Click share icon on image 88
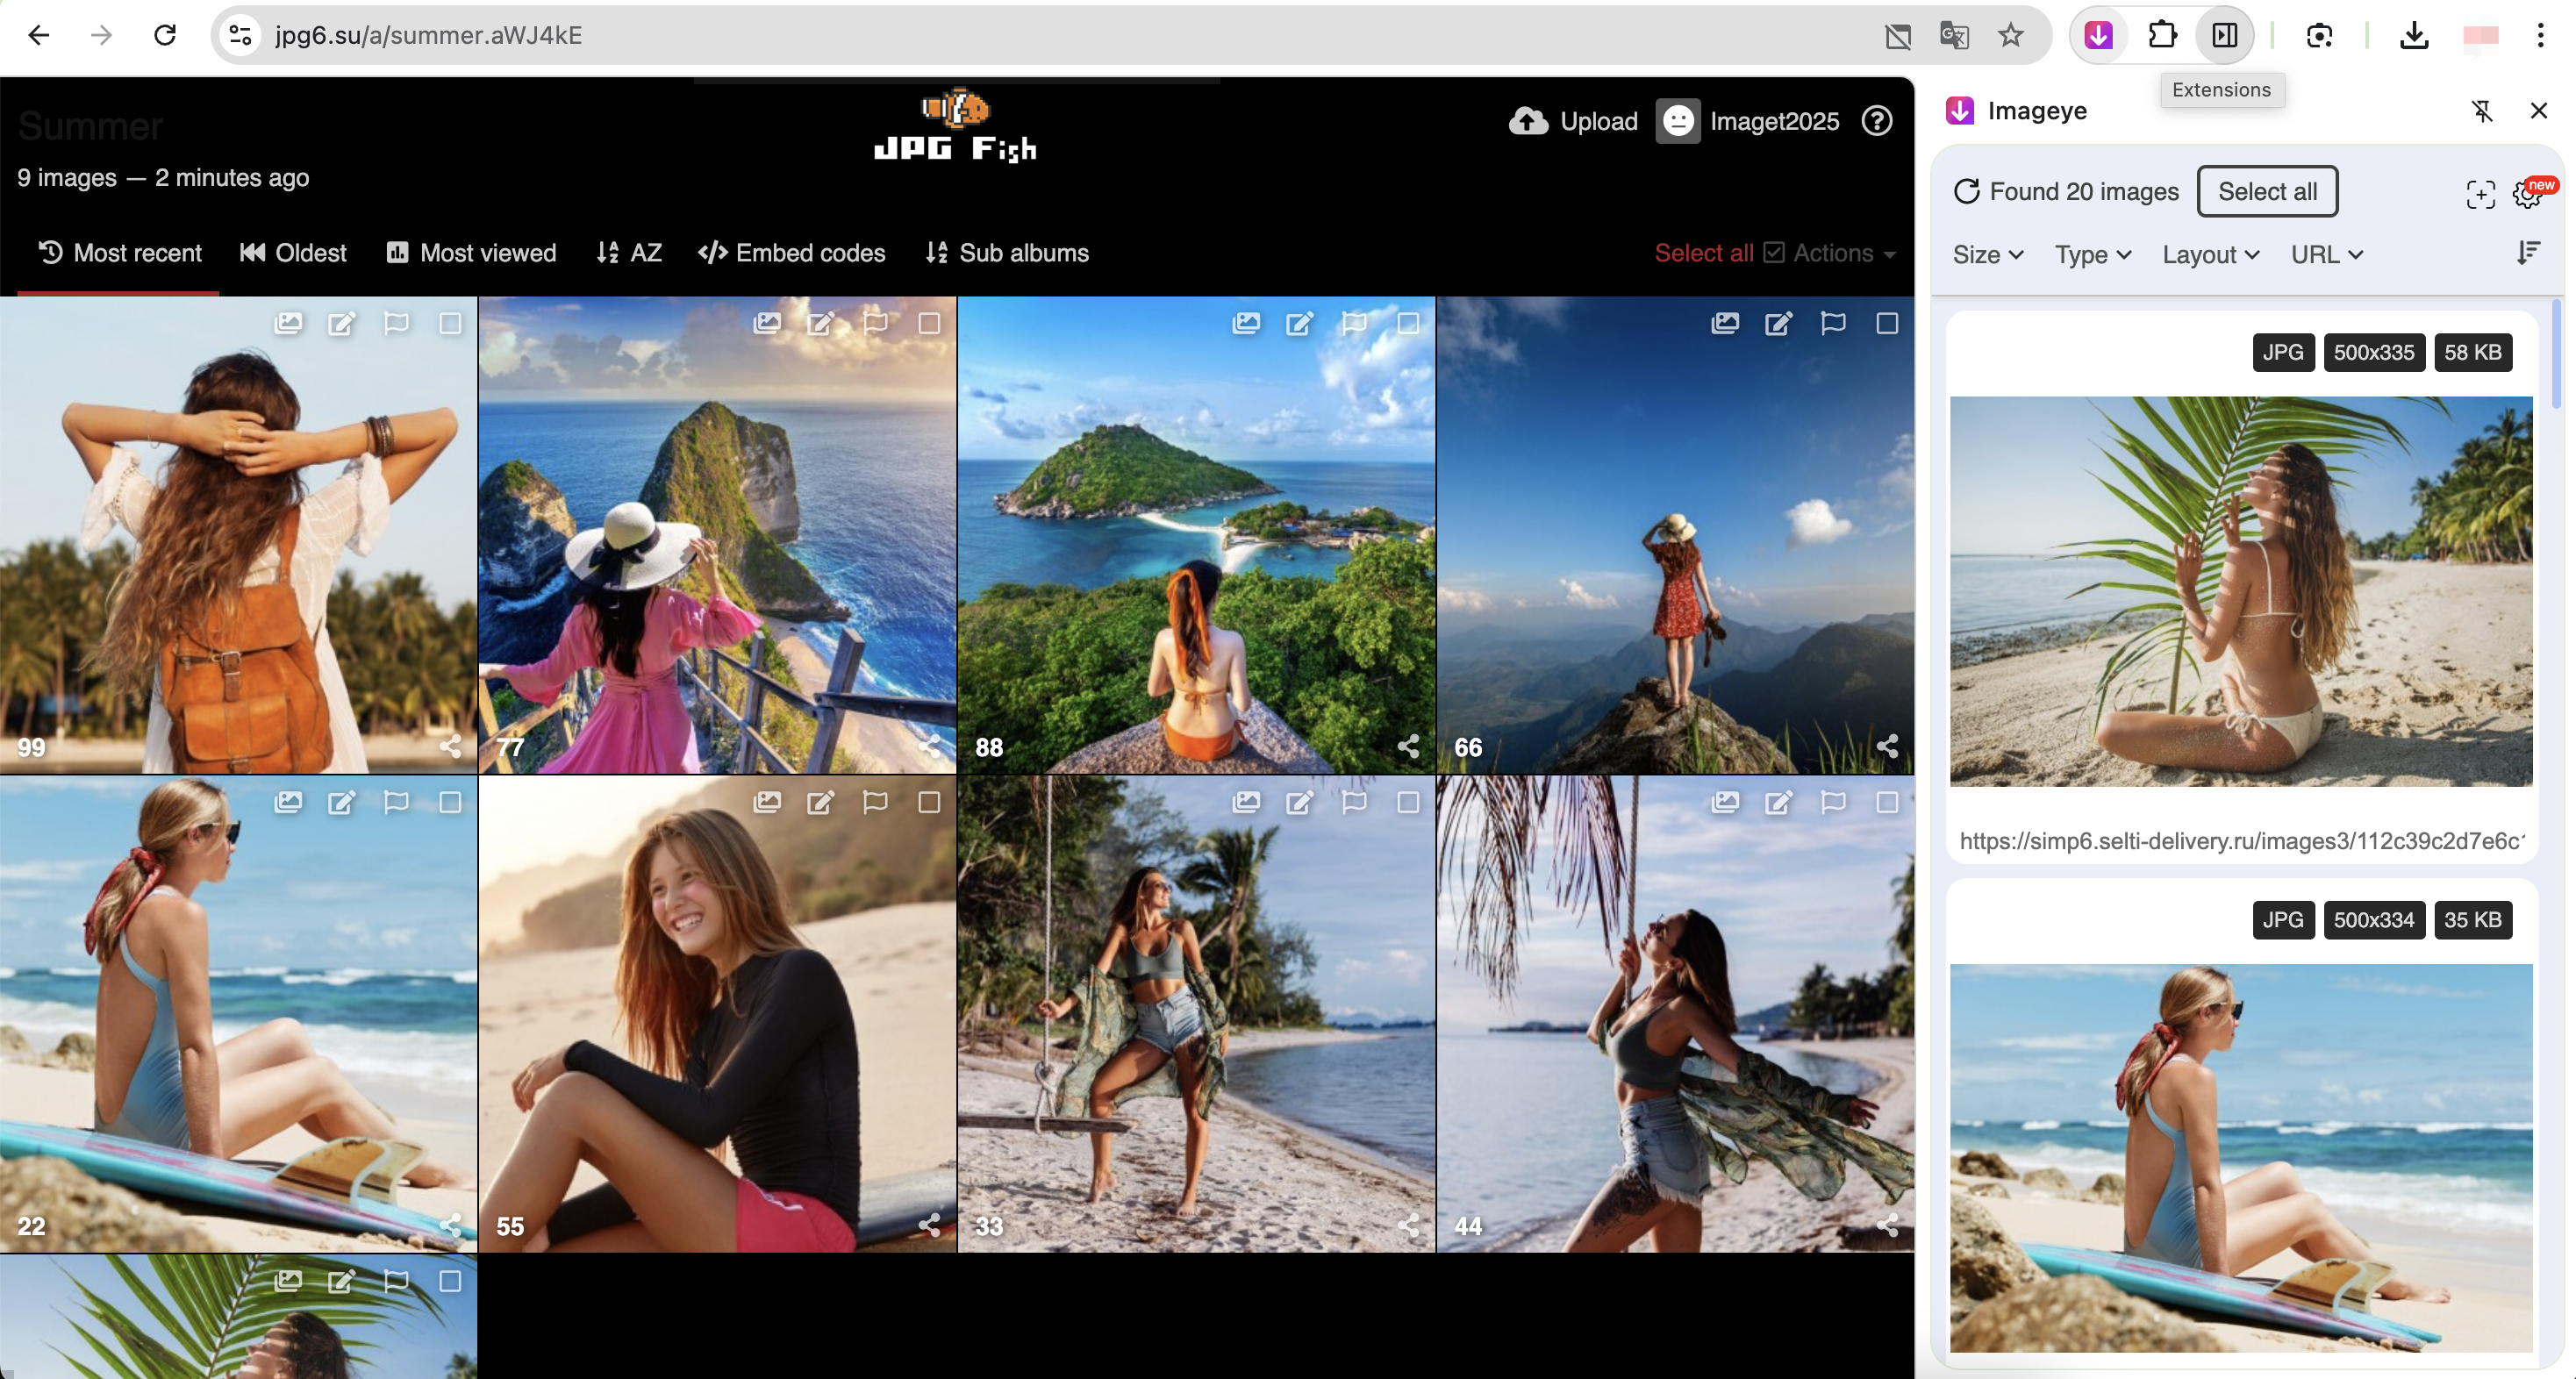The height and width of the screenshot is (1379, 2576). [x=1408, y=746]
